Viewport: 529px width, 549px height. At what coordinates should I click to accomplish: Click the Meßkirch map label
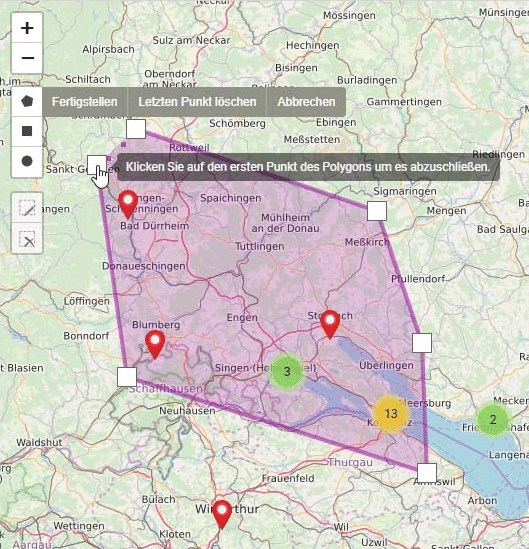(367, 242)
